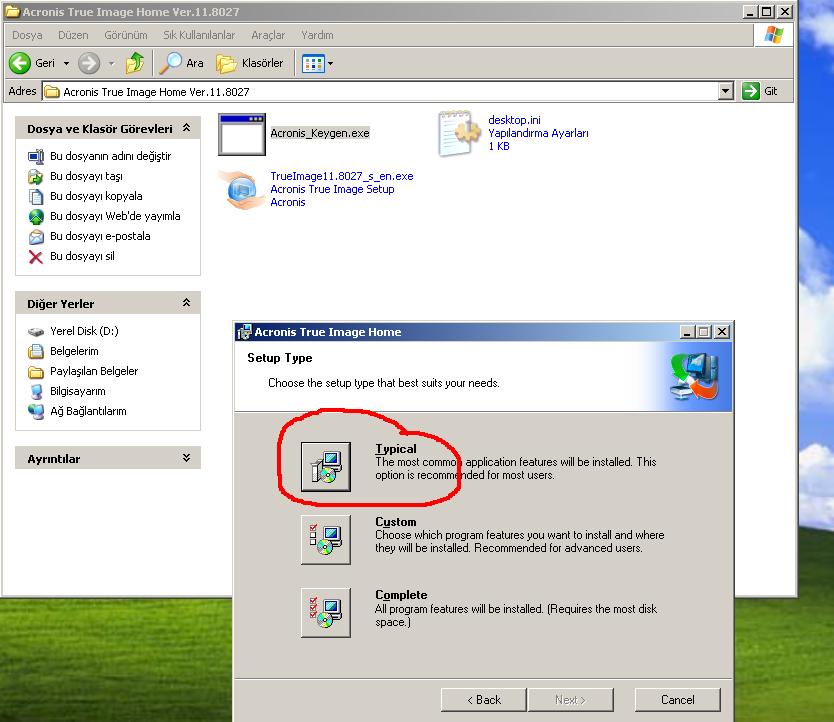This screenshot has width=834, height=722.
Task: Click the 'TrueImage11.8027_s_en.exe' file name
Action: pyautogui.click(x=341, y=176)
